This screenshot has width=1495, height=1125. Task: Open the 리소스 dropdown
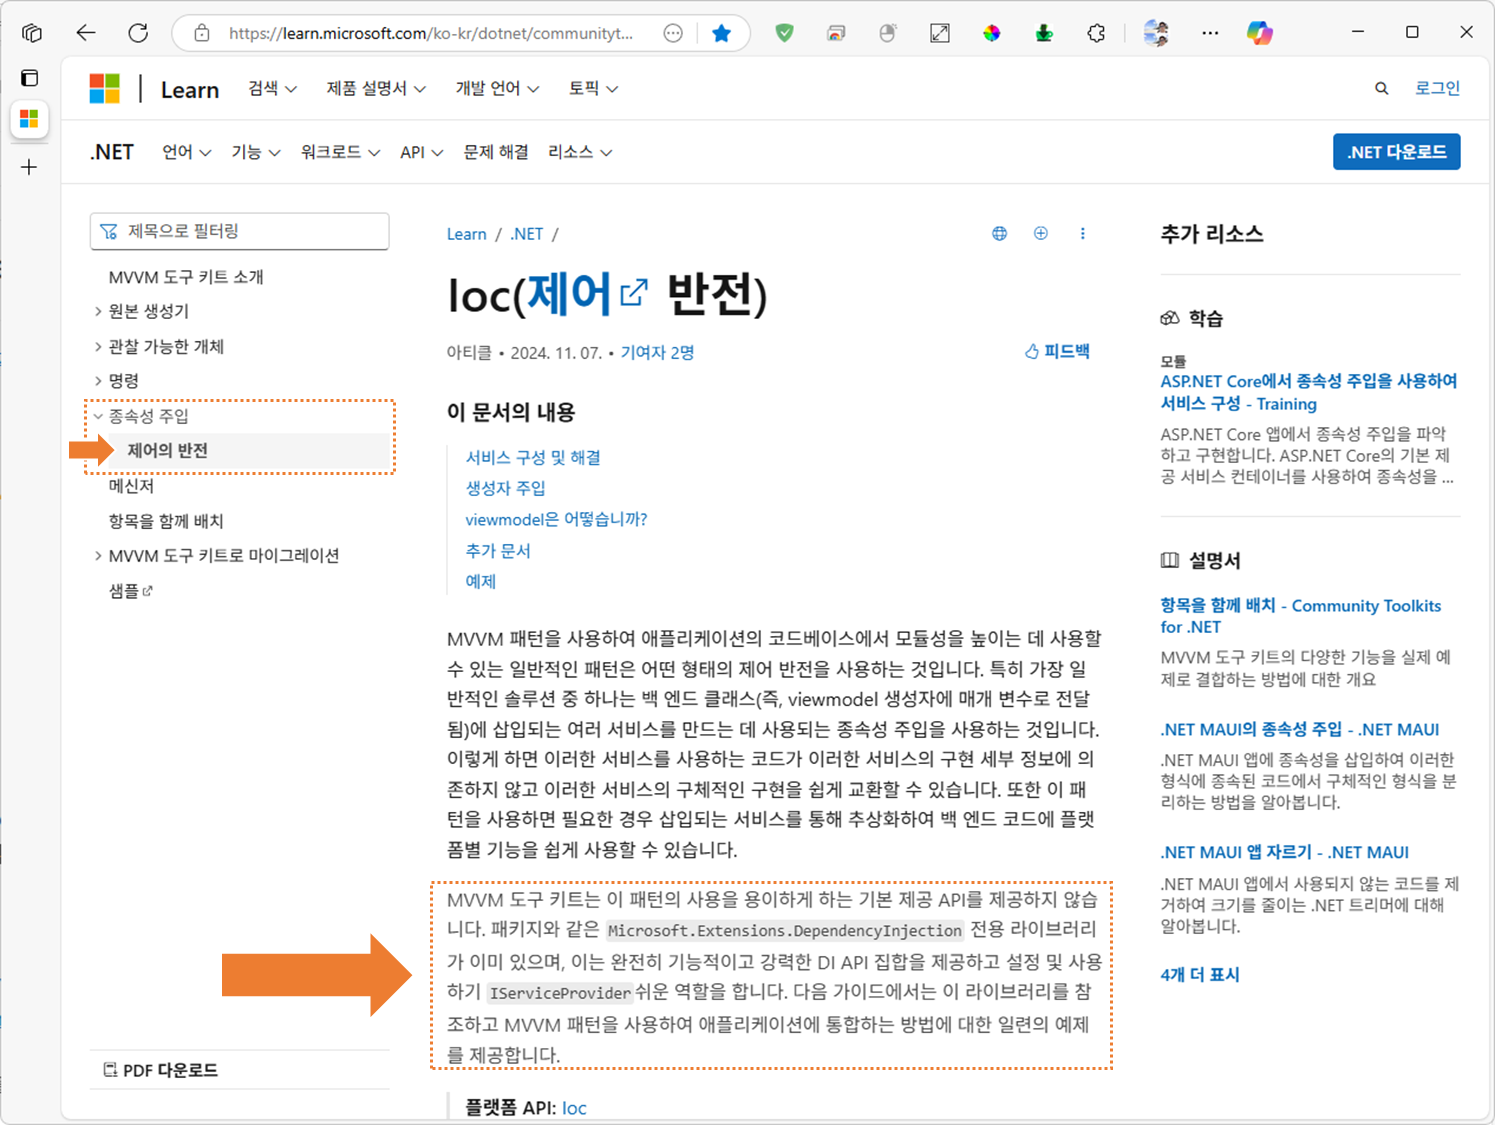point(580,152)
